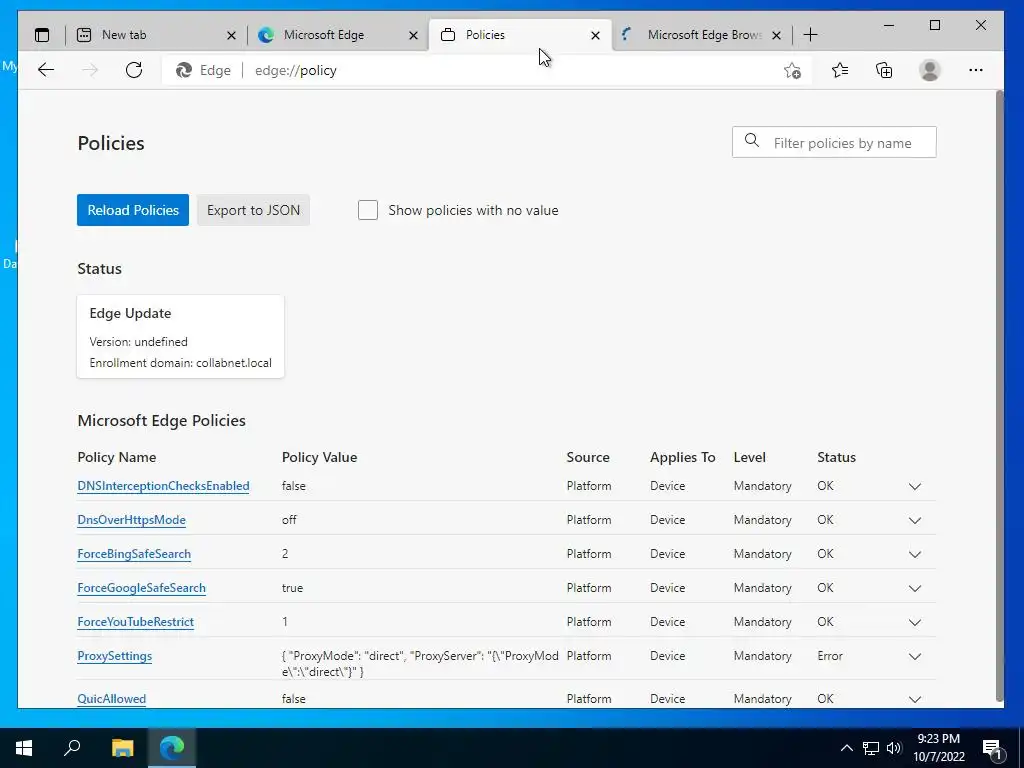This screenshot has width=1024, height=768.
Task: Open the profile avatar menu
Action: point(929,70)
